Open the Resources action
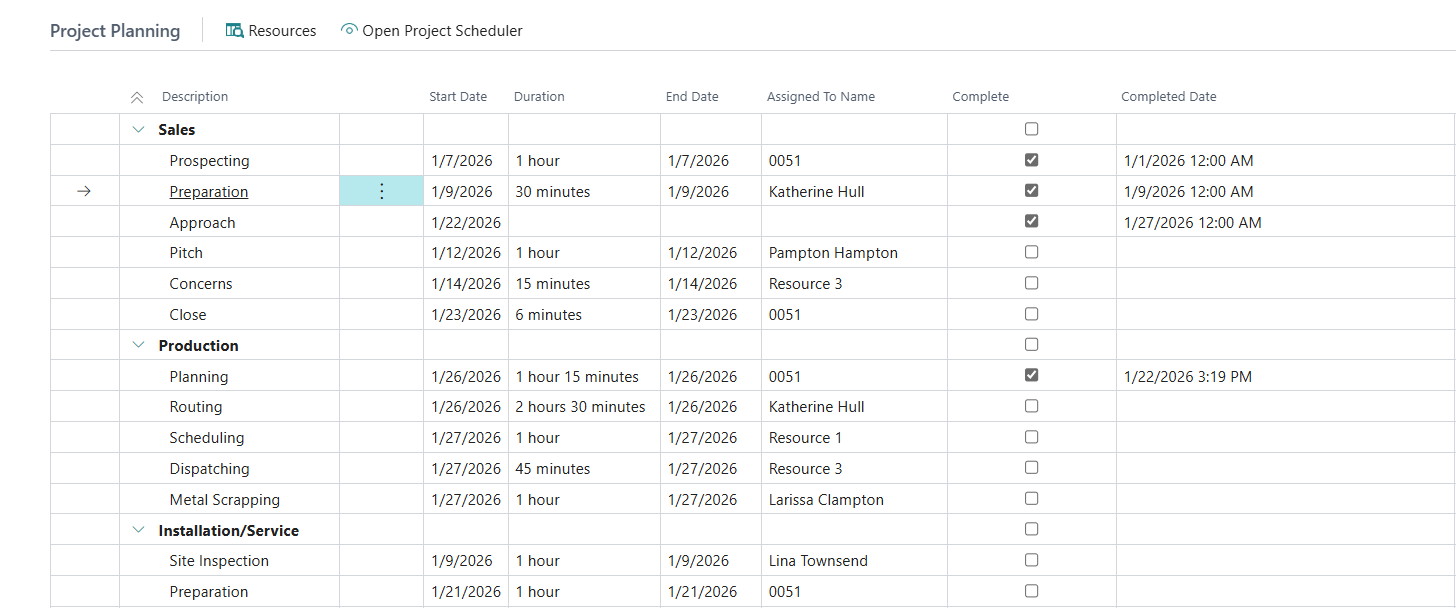The height and width of the screenshot is (608, 1456). tap(282, 31)
